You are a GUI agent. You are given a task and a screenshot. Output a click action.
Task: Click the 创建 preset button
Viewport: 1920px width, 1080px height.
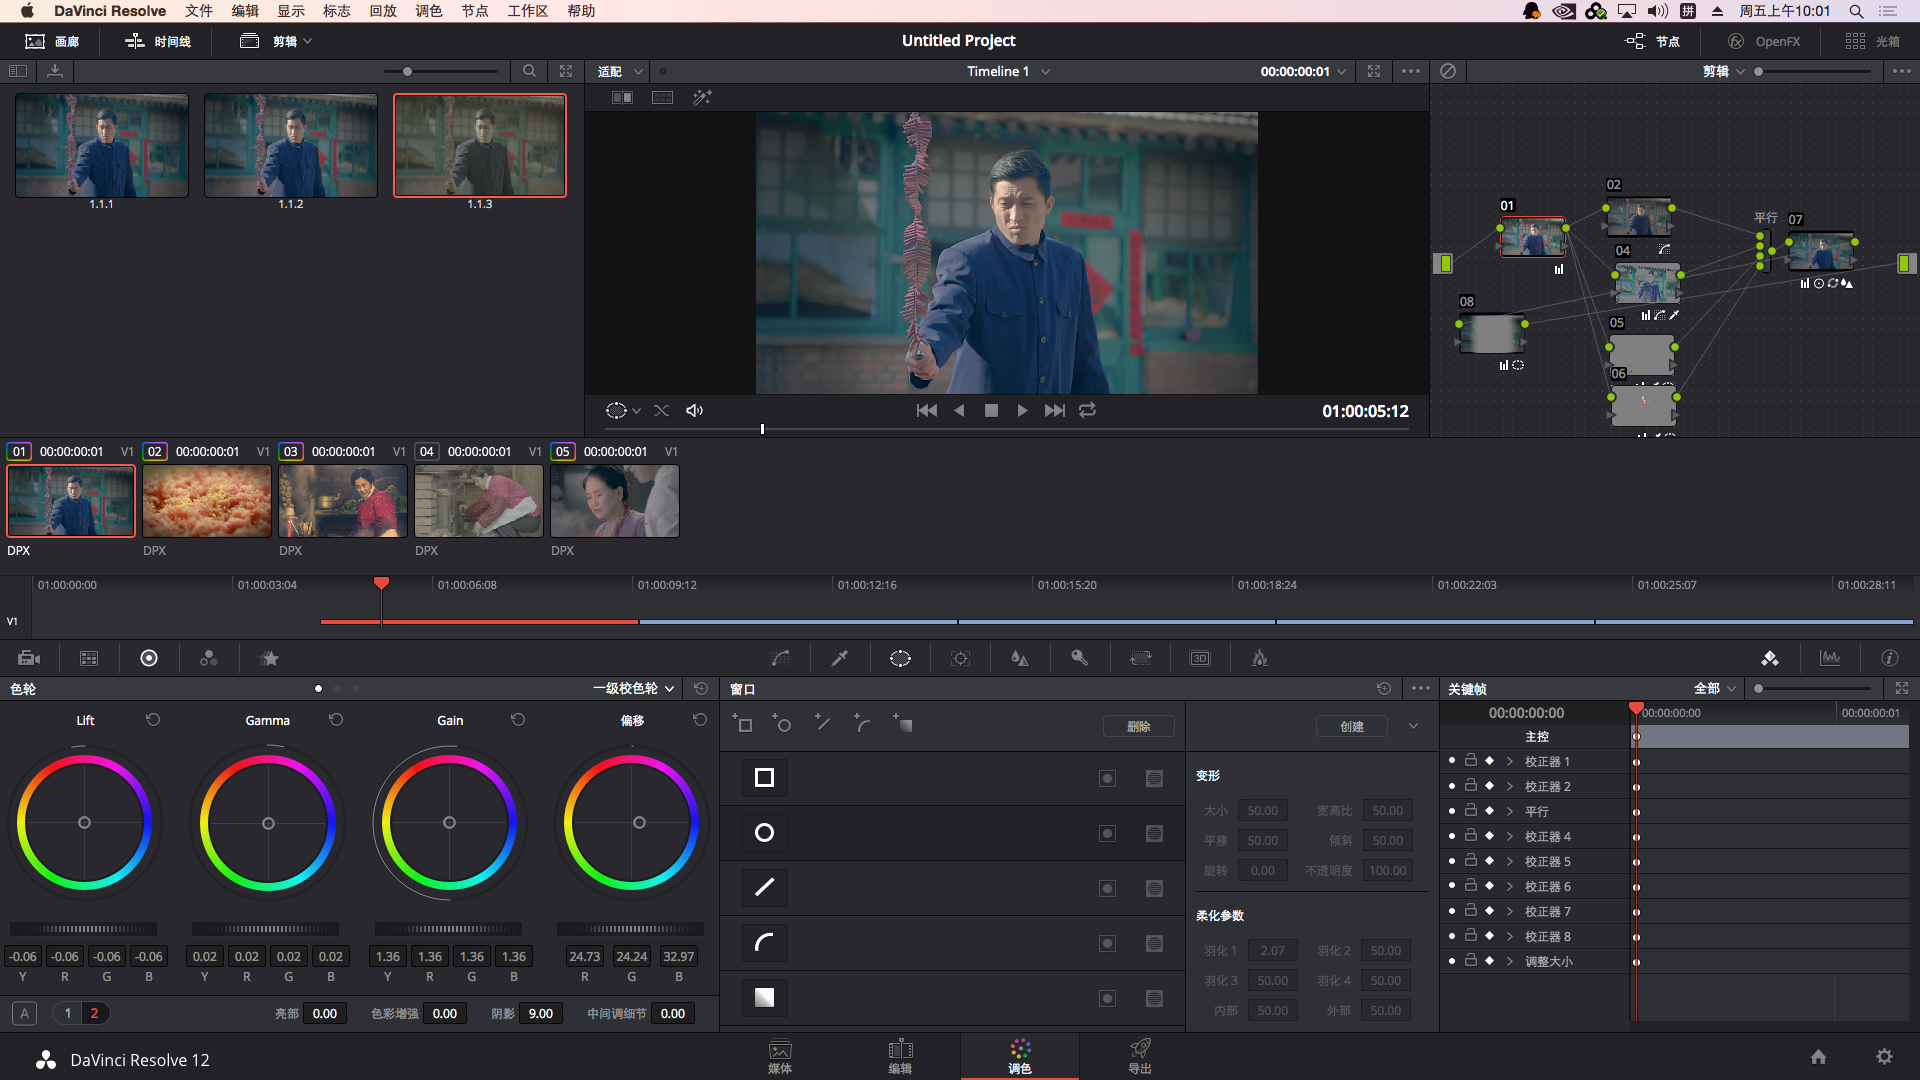click(1352, 726)
